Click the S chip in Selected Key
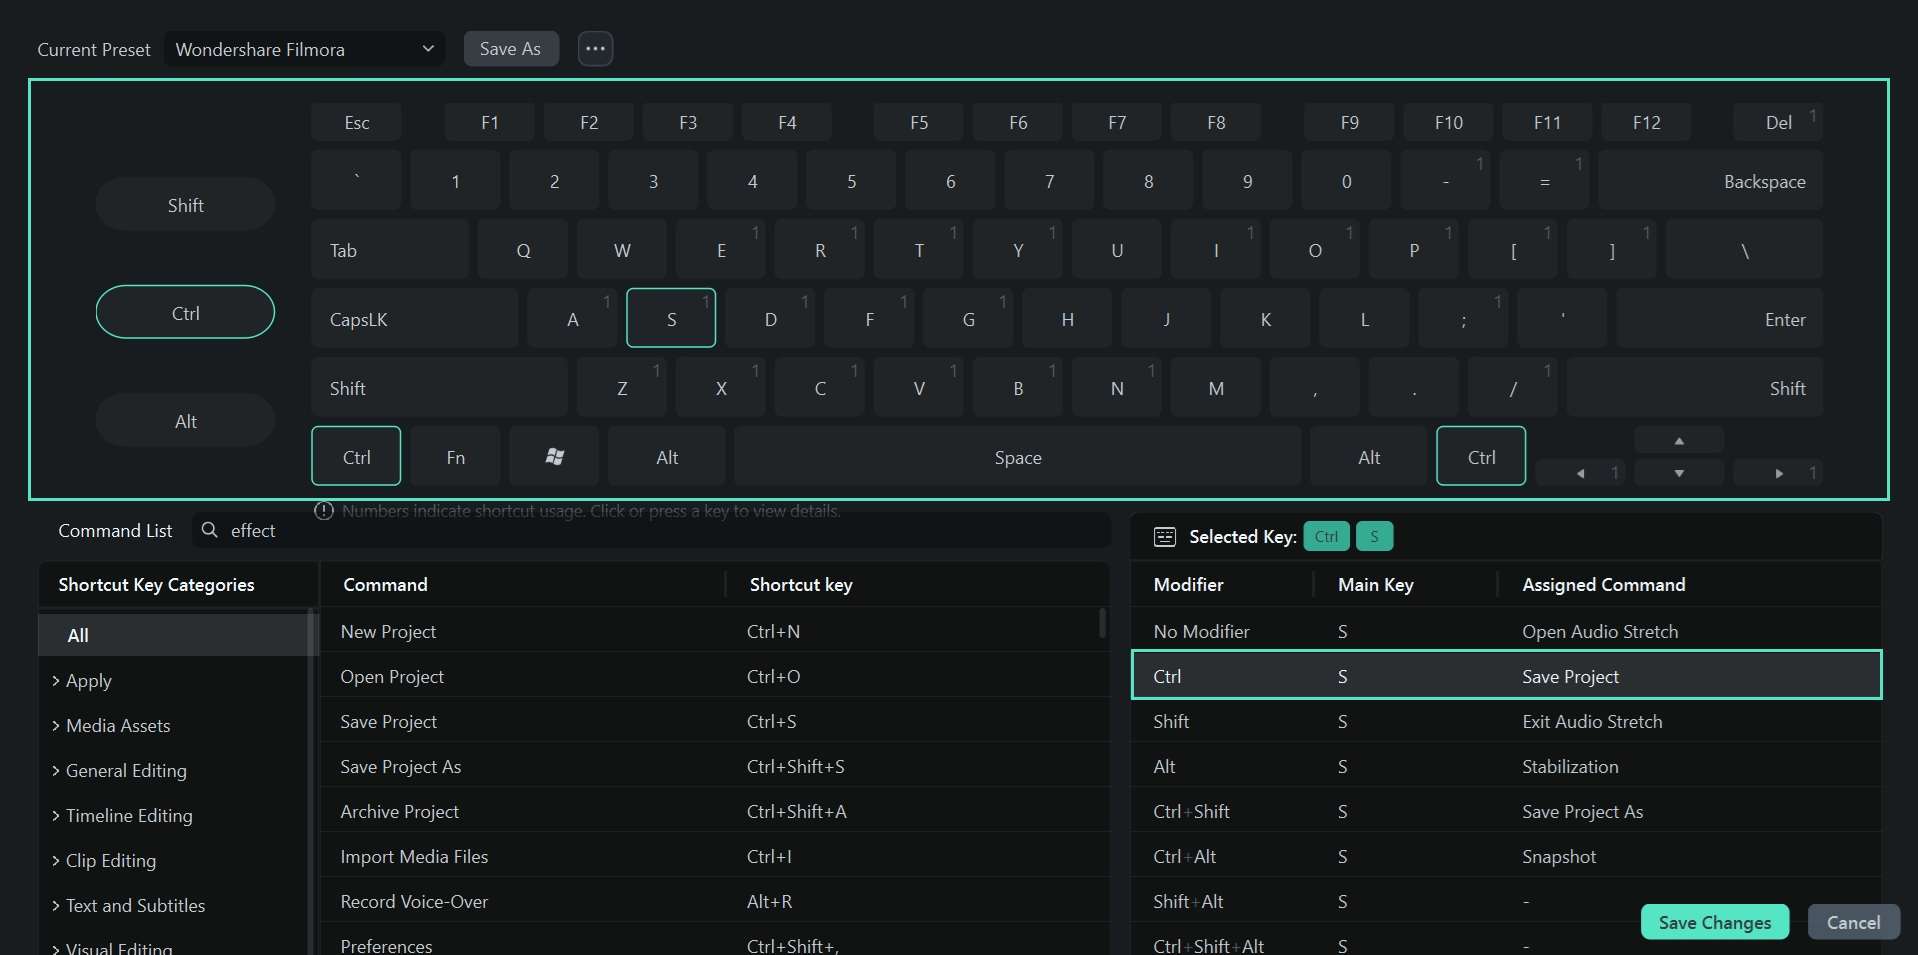 (1374, 536)
